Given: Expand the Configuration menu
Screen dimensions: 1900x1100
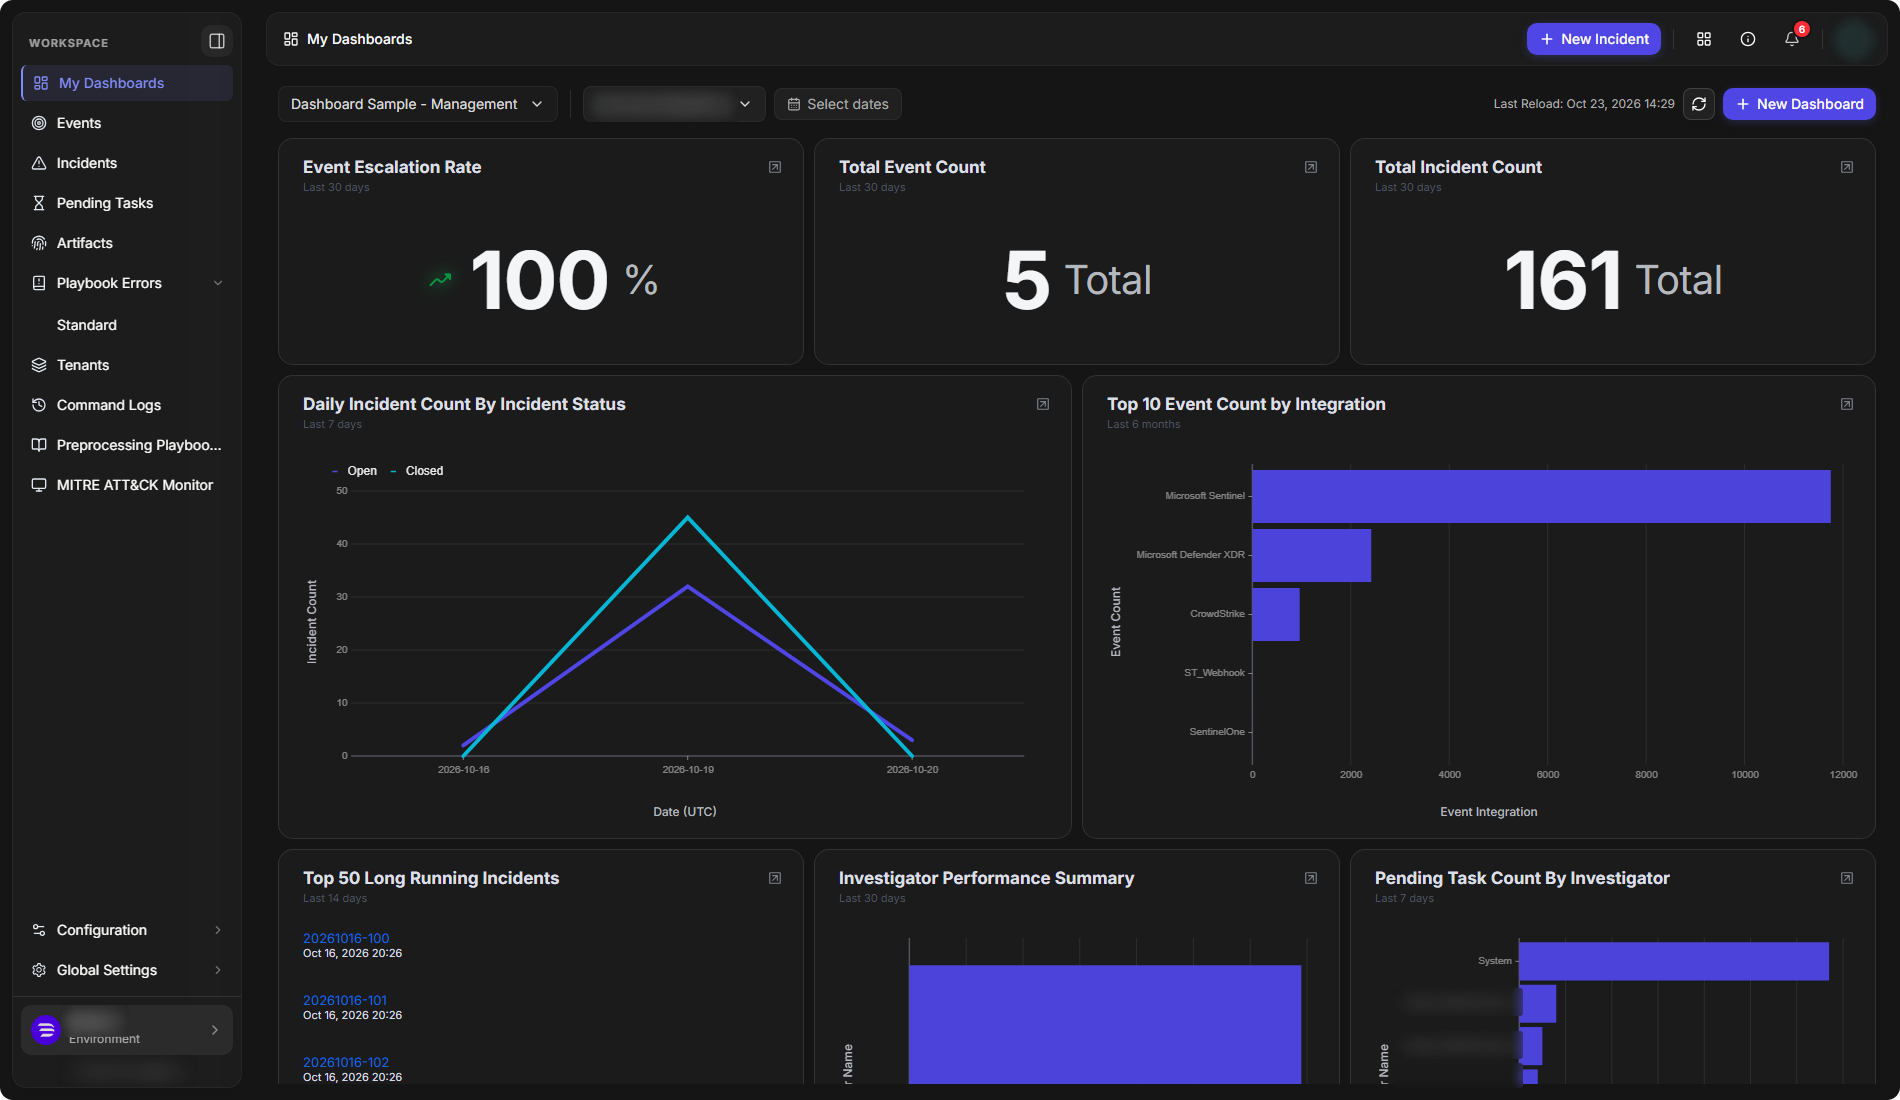Looking at the screenshot, I should pos(127,930).
